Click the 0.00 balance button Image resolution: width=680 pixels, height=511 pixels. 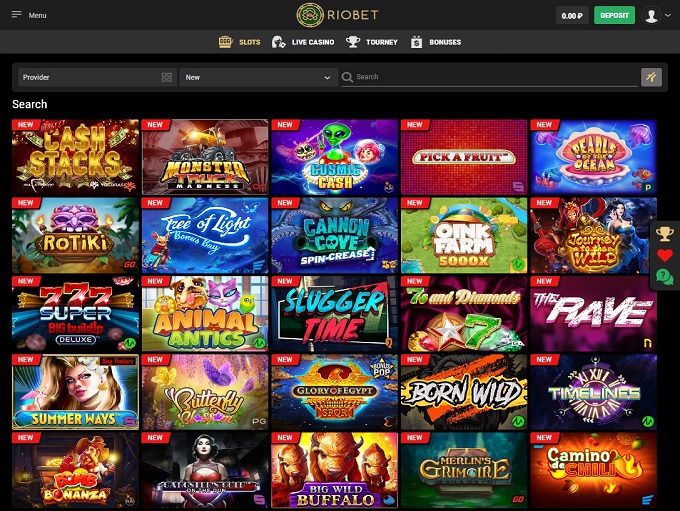(x=572, y=16)
